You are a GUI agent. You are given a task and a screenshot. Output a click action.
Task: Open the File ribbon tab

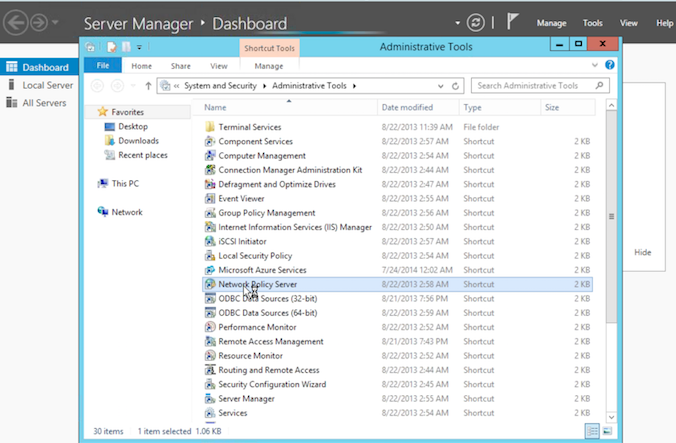pyautogui.click(x=103, y=66)
